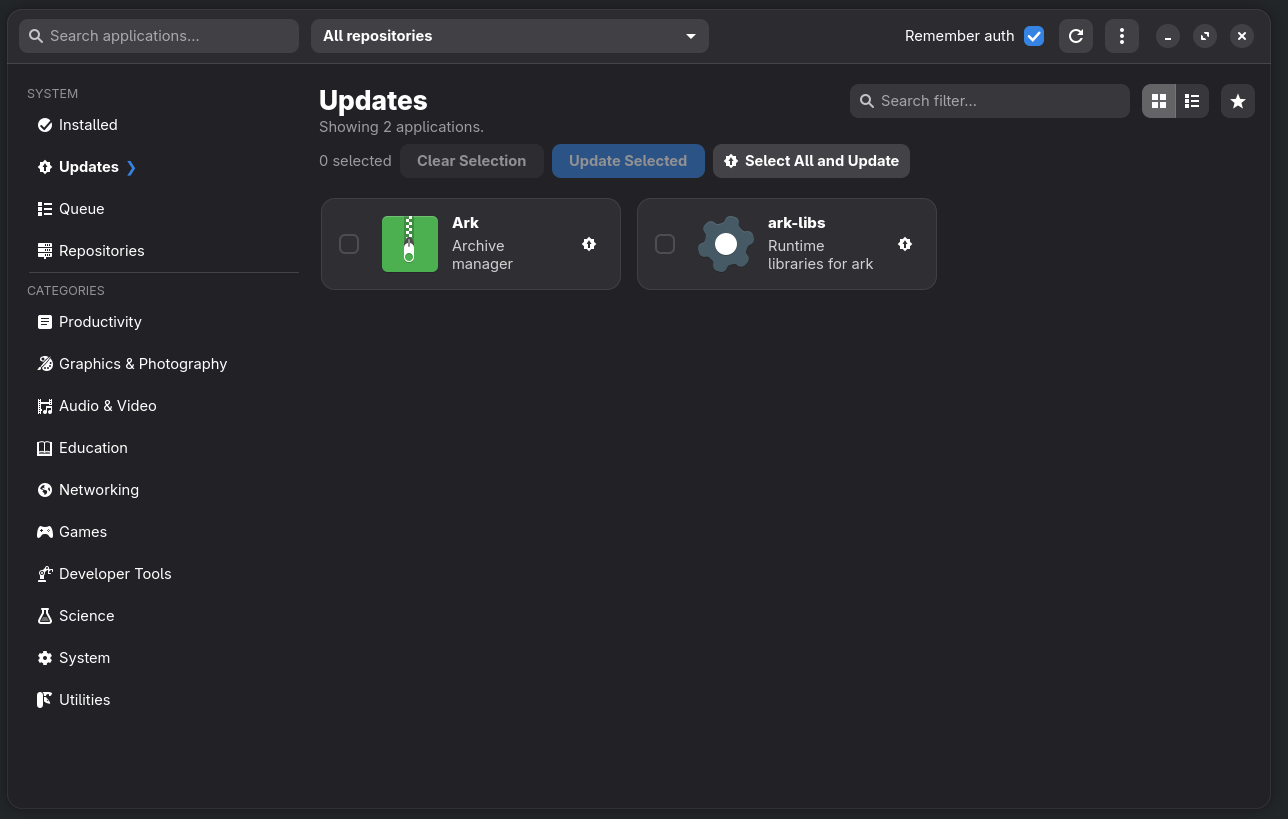The width and height of the screenshot is (1288, 819).
Task: Open settings for the ark-libs package
Action: click(x=905, y=243)
